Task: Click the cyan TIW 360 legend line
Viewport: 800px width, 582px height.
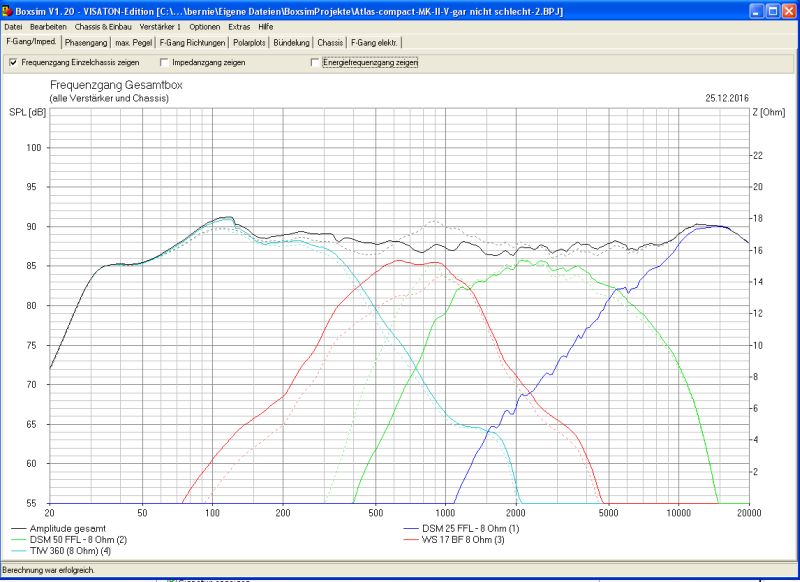Action: tap(20, 550)
